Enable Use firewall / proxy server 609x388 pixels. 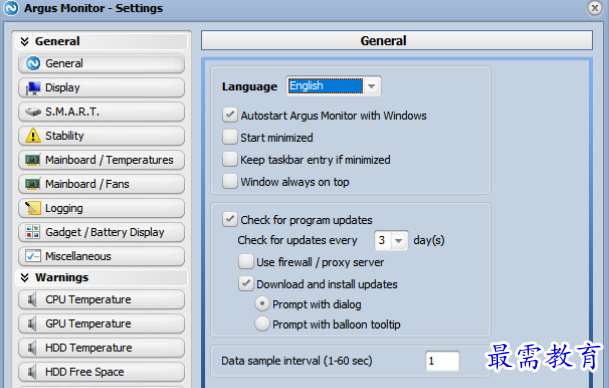(x=246, y=262)
